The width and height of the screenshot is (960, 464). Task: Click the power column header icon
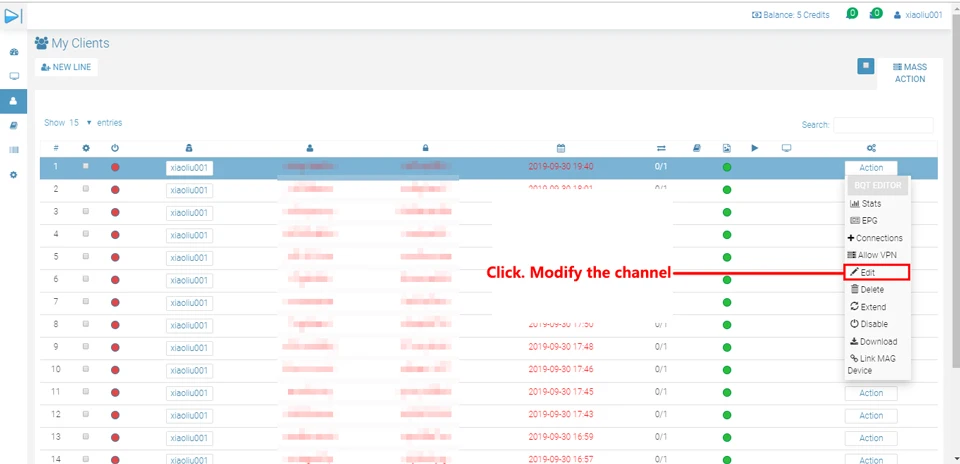[115, 148]
